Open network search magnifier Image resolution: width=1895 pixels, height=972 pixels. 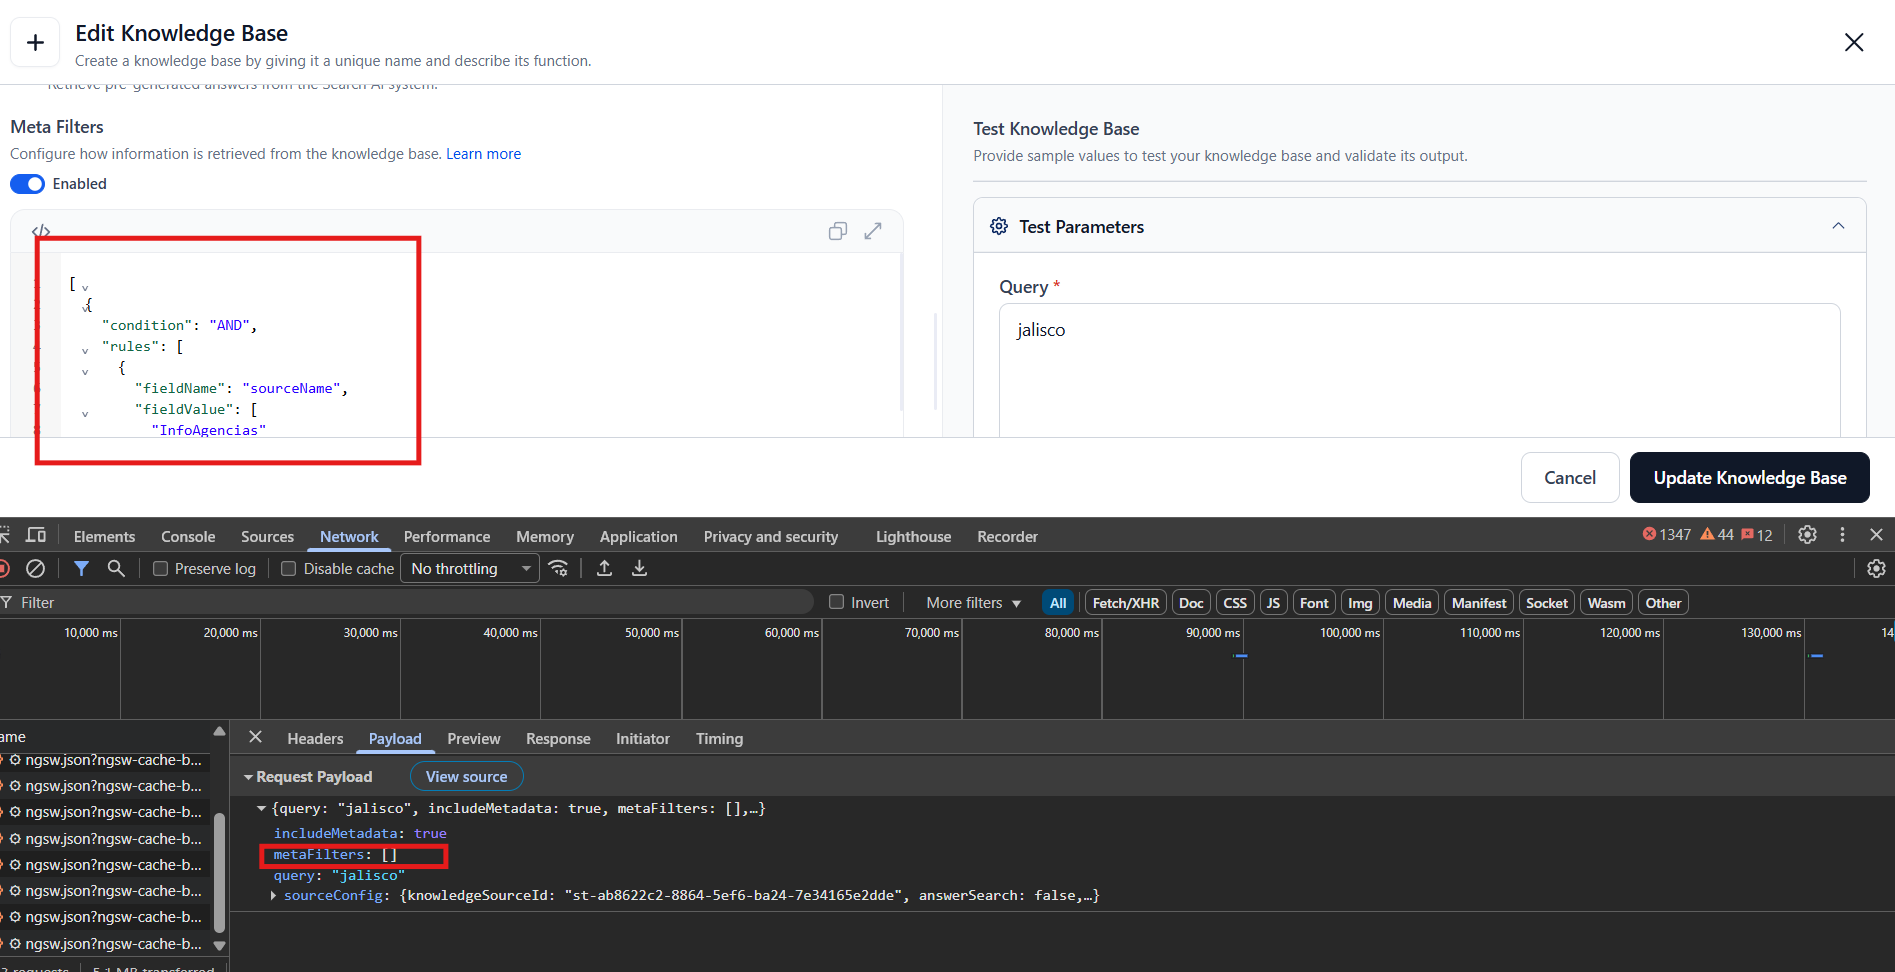tap(116, 568)
